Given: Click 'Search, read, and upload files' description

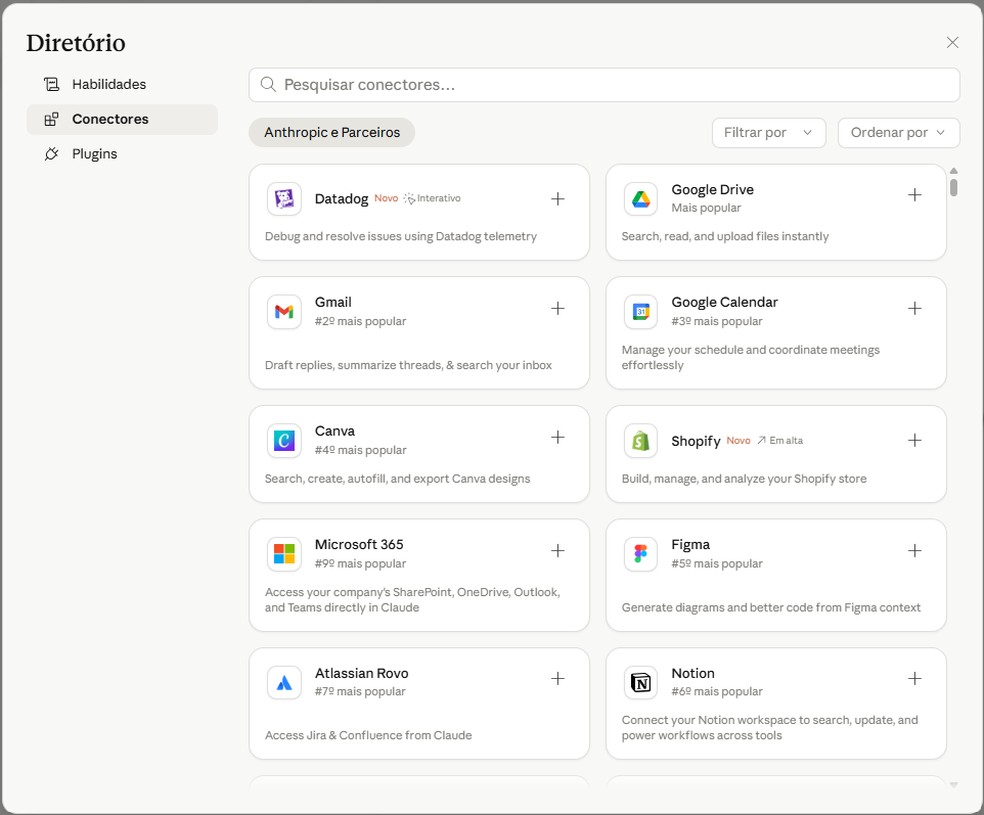Looking at the screenshot, I should [x=725, y=237].
